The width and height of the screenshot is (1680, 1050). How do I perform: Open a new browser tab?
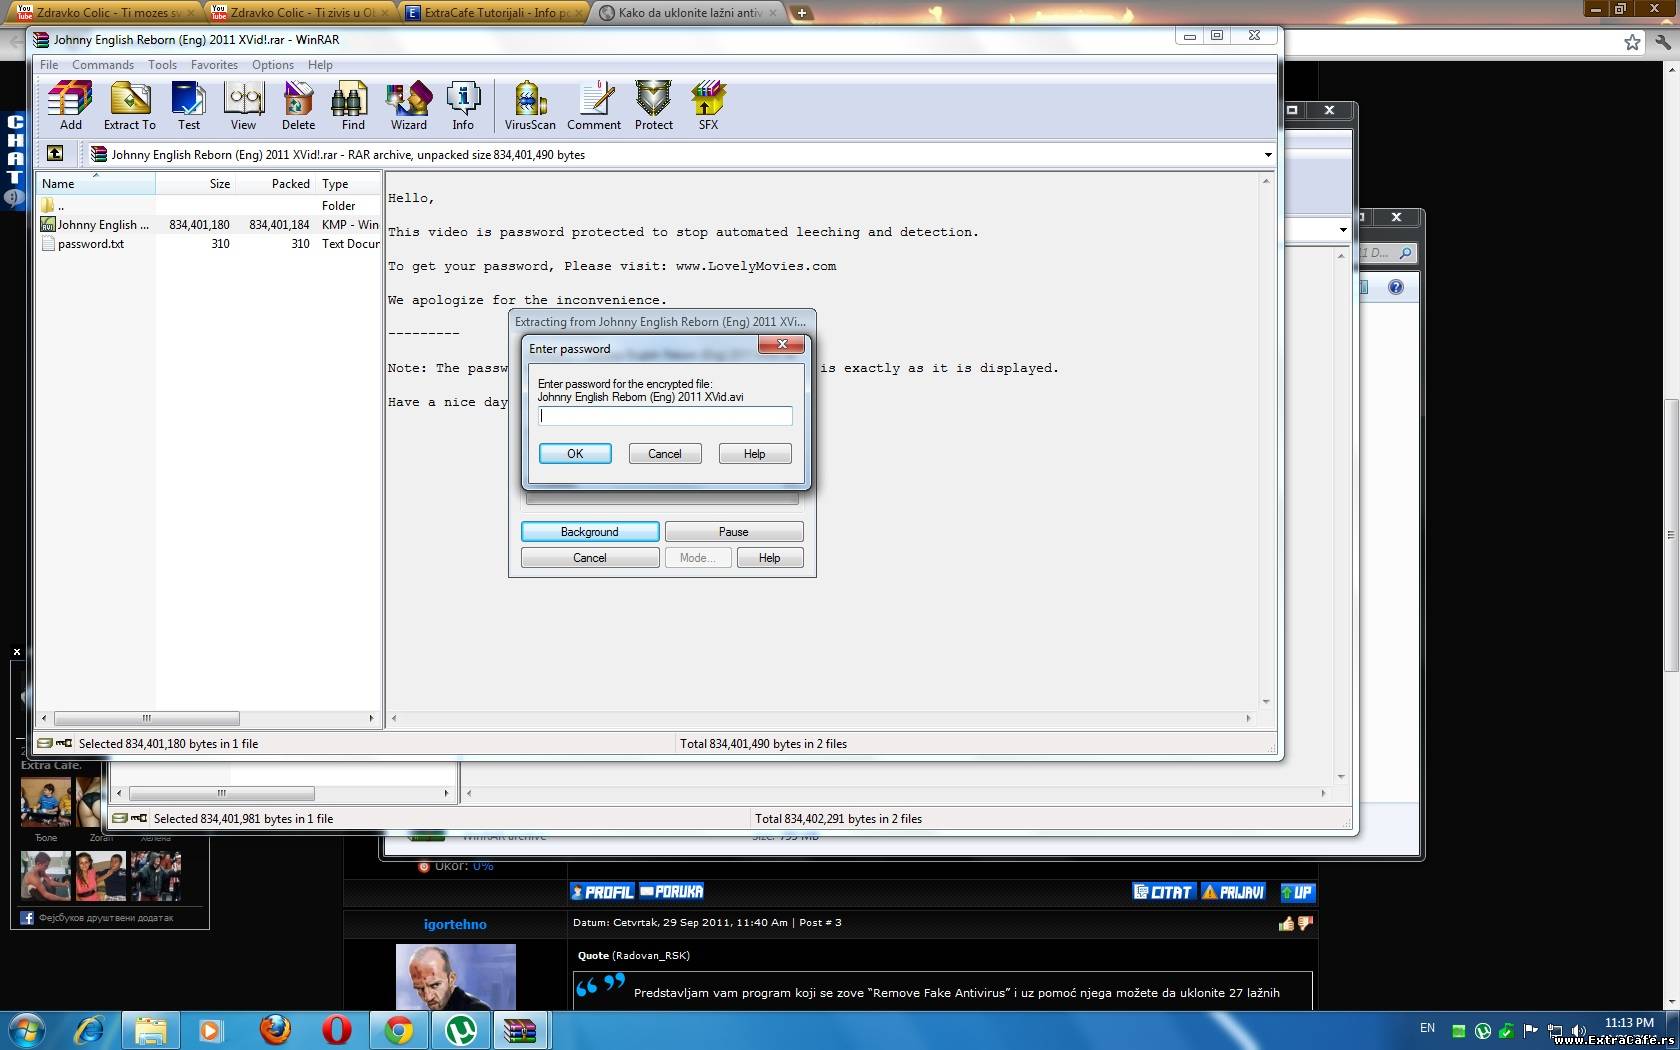[x=801, y=13]
